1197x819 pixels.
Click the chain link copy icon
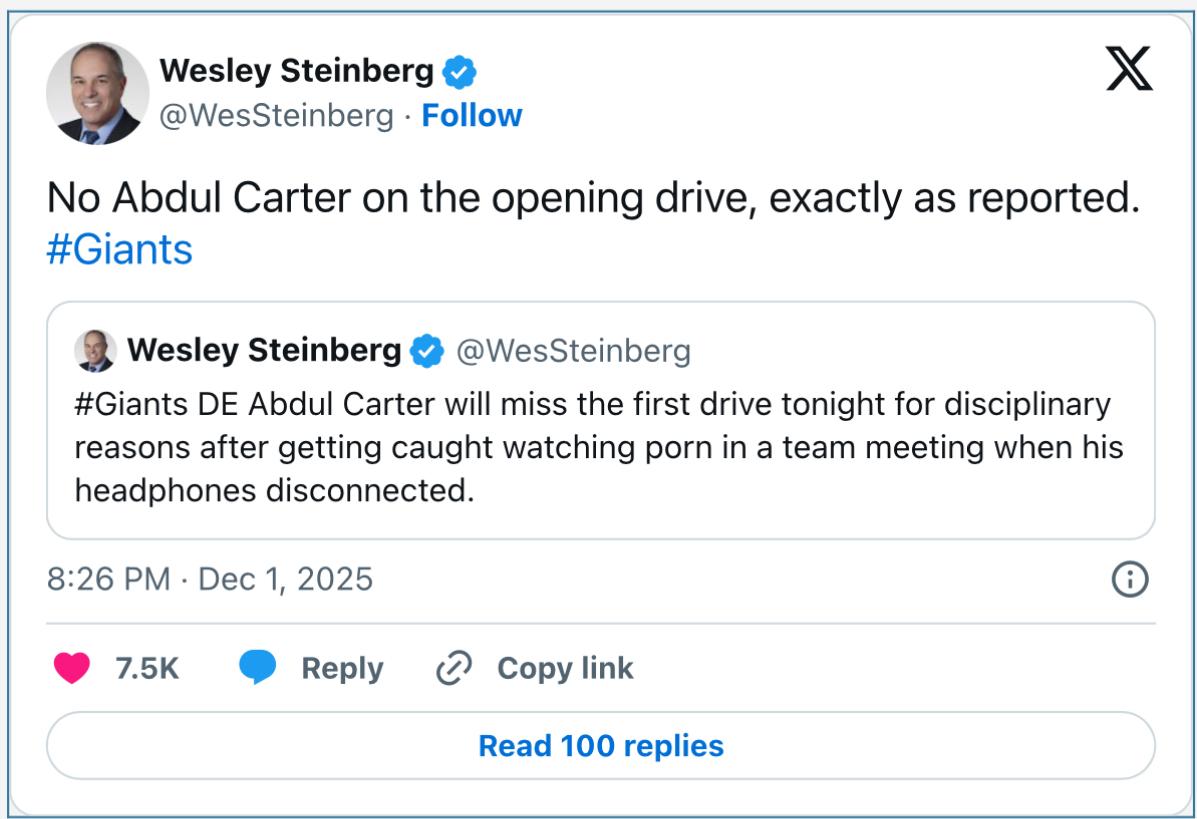(454, 668)
